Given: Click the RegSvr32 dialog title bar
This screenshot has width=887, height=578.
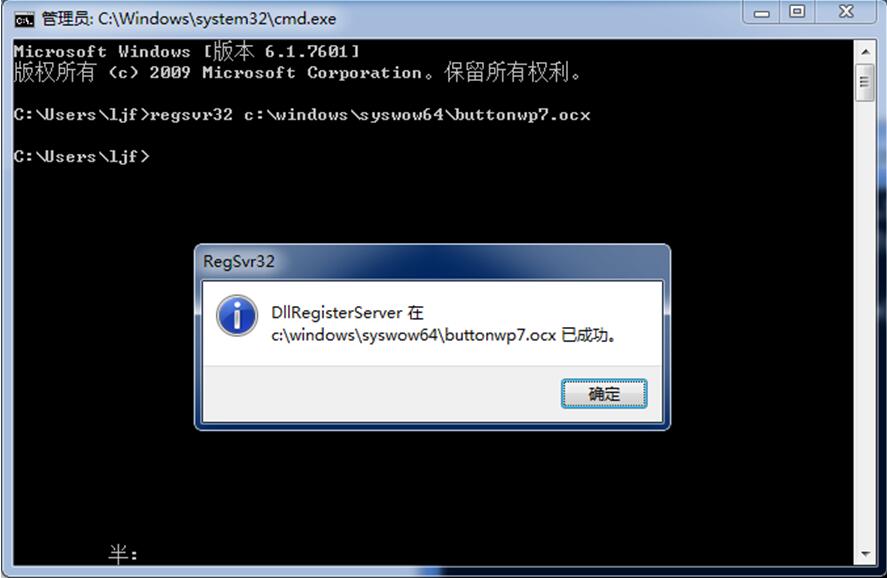Looking at the screenshot, I should tap(432, 262).
